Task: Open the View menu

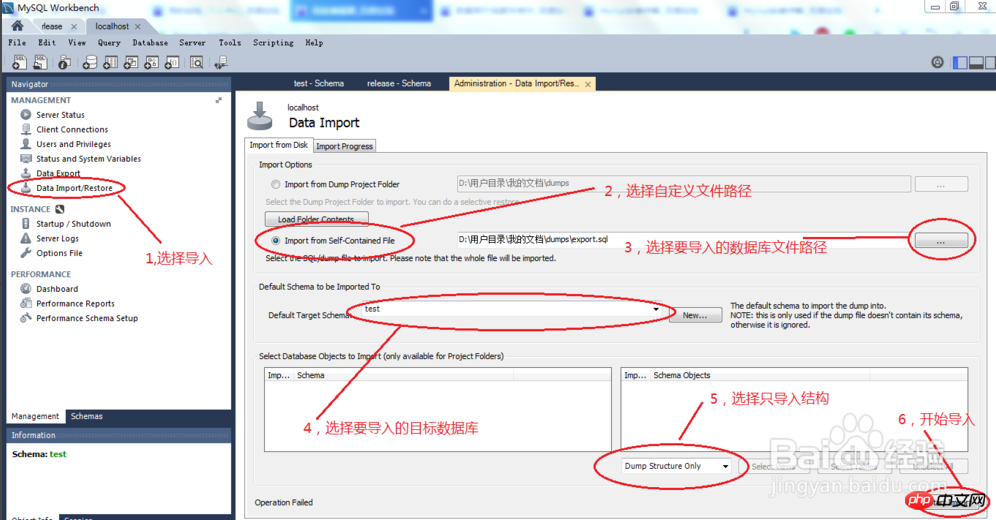Action: pos(77,43)
